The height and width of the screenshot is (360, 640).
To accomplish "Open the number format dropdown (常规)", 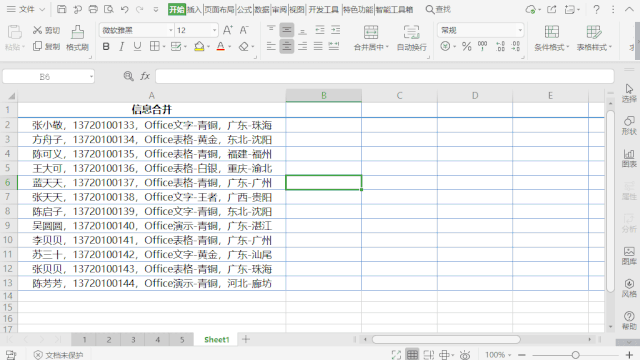I will click(520, 30).
